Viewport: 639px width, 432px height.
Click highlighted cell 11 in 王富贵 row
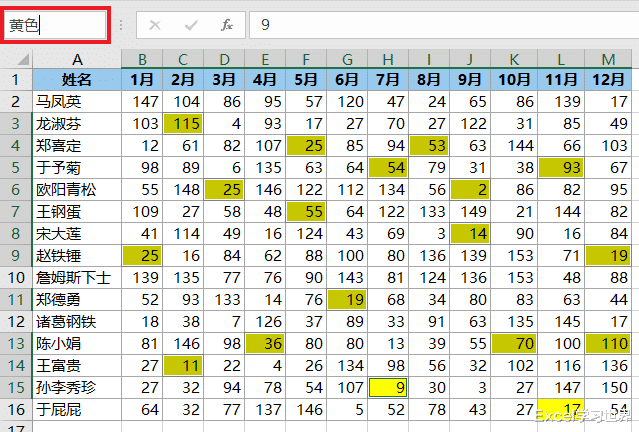(x=183, y=366)
